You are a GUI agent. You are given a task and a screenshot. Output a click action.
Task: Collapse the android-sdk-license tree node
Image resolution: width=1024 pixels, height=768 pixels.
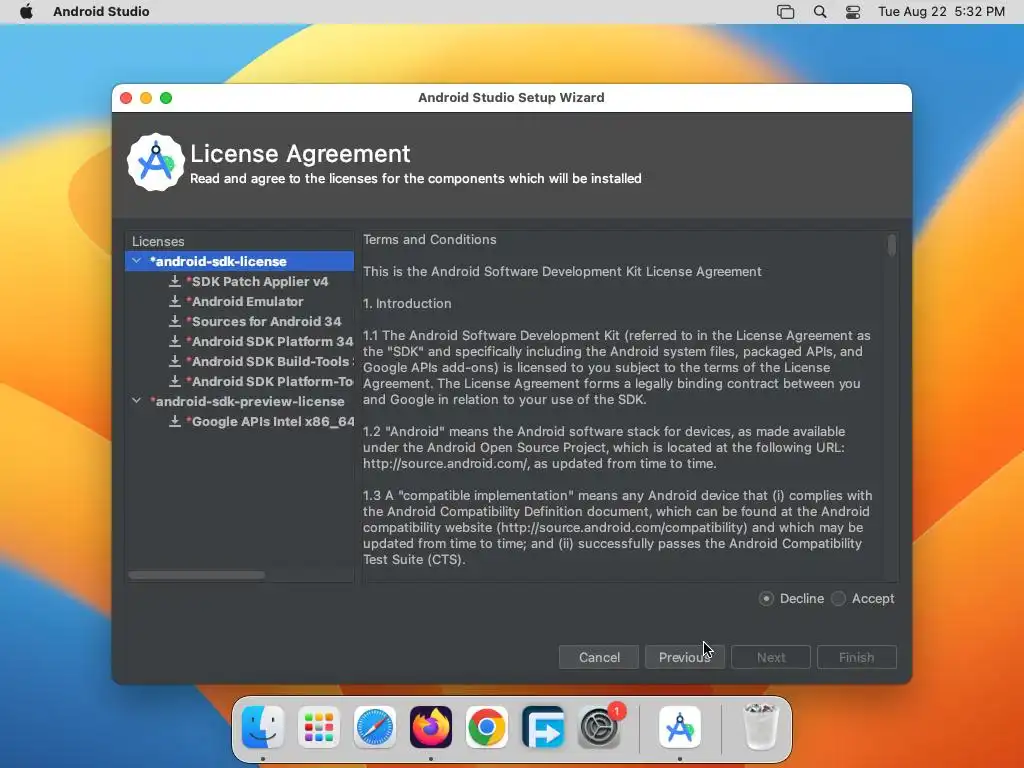tap(136, 261)
